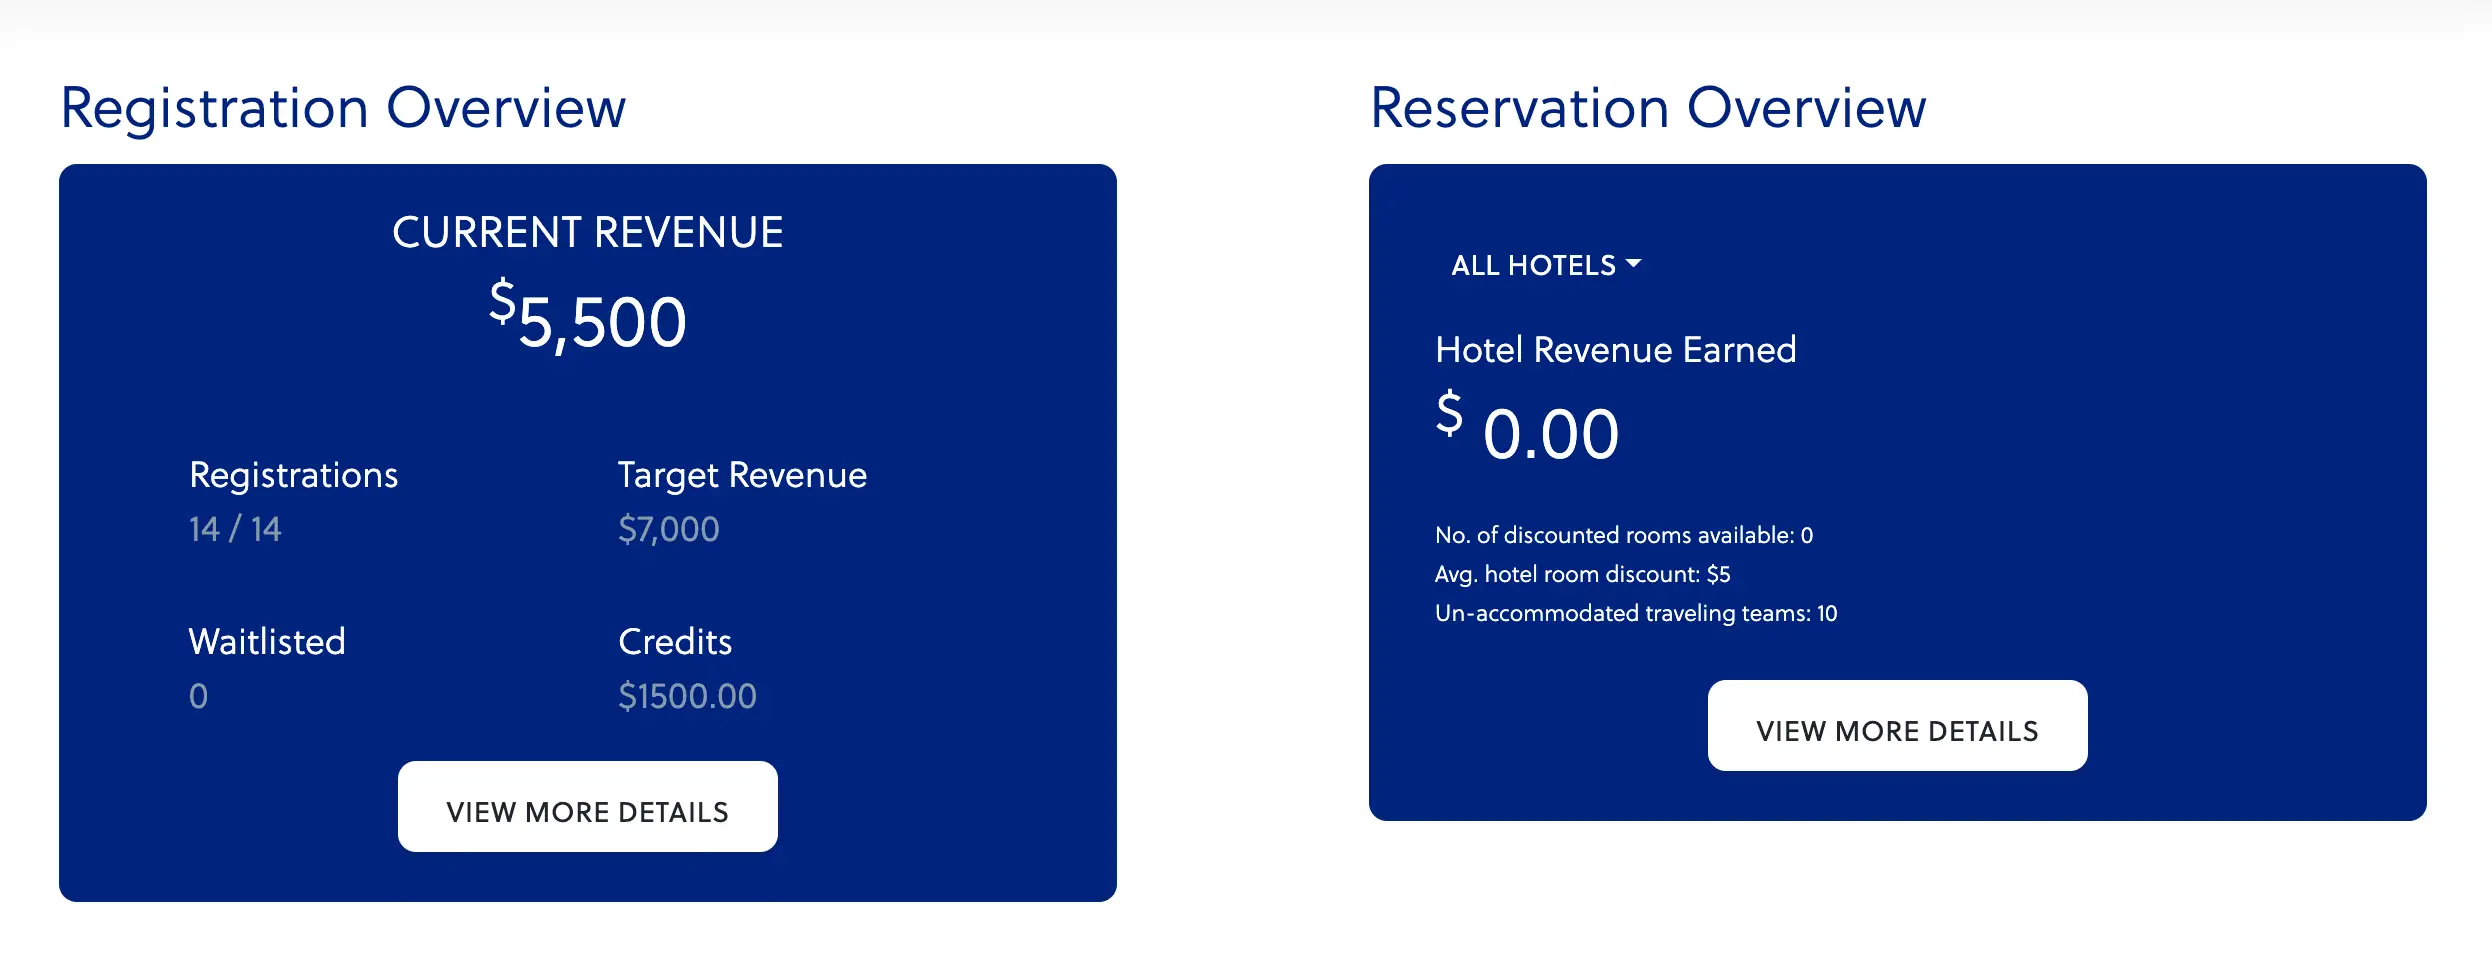Click the Credits $1500.00 value
Viewport: 2492px width, 954px height.
pos(687,696)
